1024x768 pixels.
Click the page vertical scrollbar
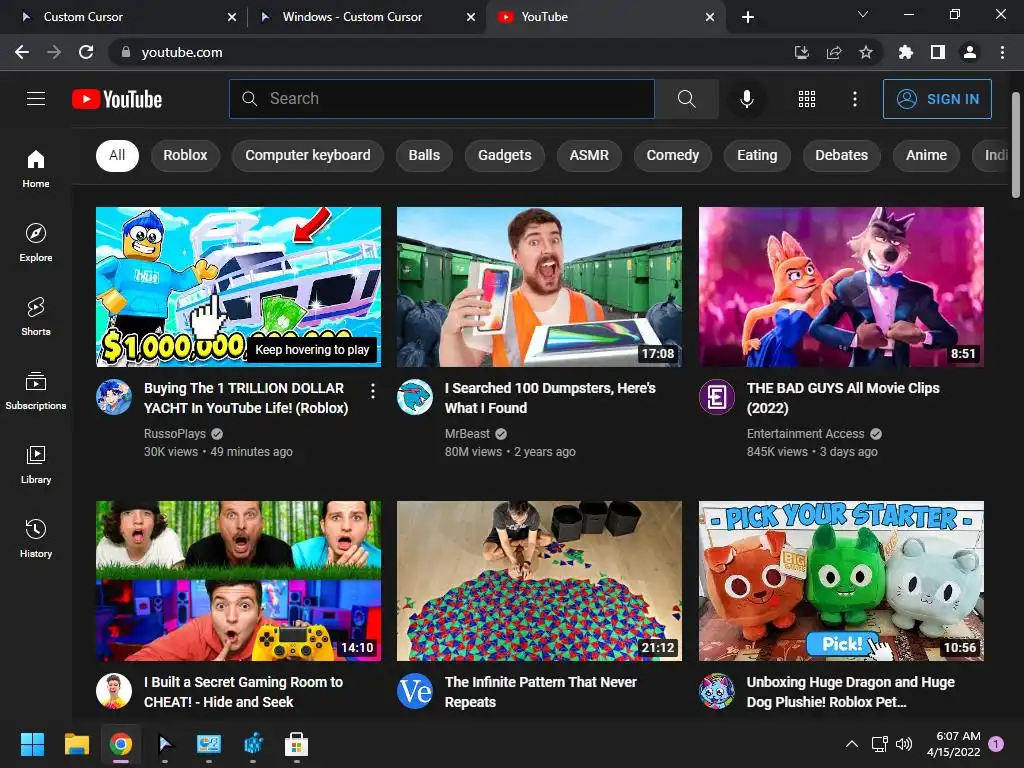pyautogui.click(x=1016, y=145)
